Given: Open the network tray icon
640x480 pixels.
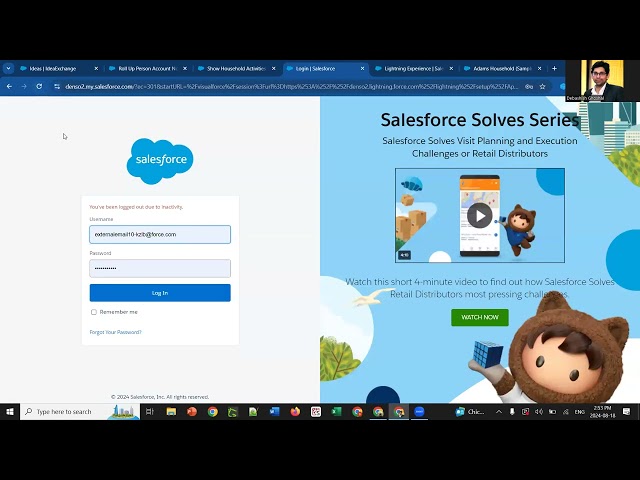Looking at the screenshot, I should point(566,412).
